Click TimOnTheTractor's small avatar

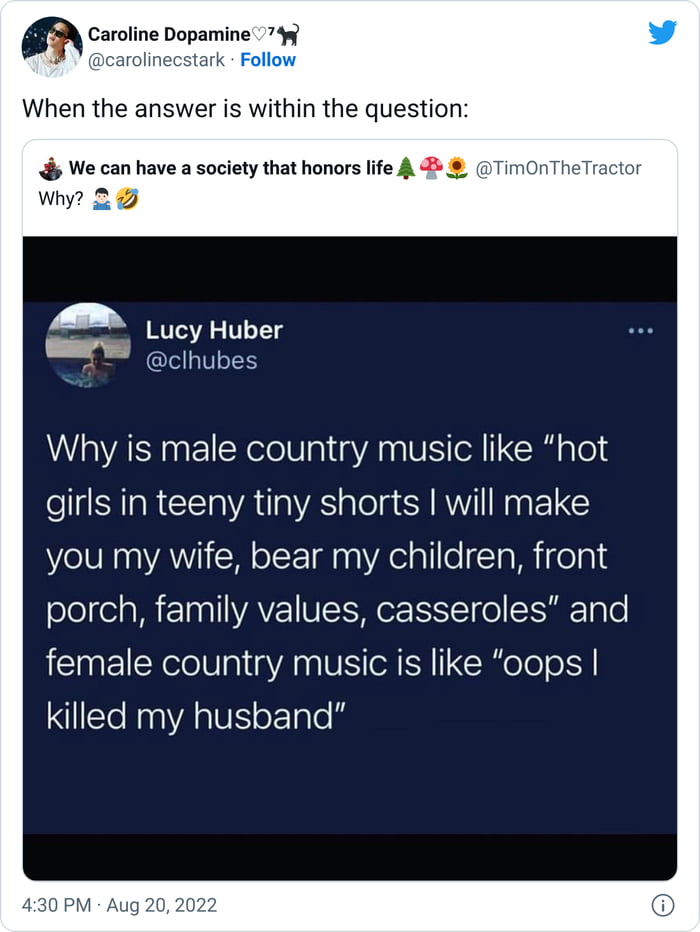tap(53, 168)
